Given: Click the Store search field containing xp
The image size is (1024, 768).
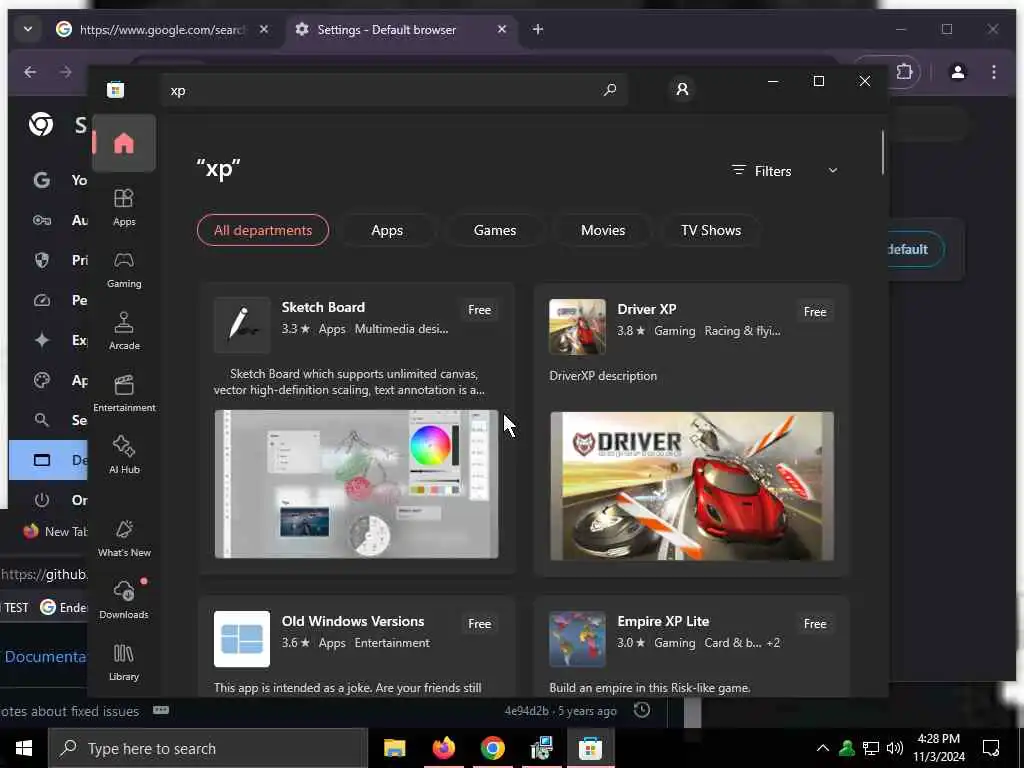Looking at the screenshot, I should click(394, 90).
